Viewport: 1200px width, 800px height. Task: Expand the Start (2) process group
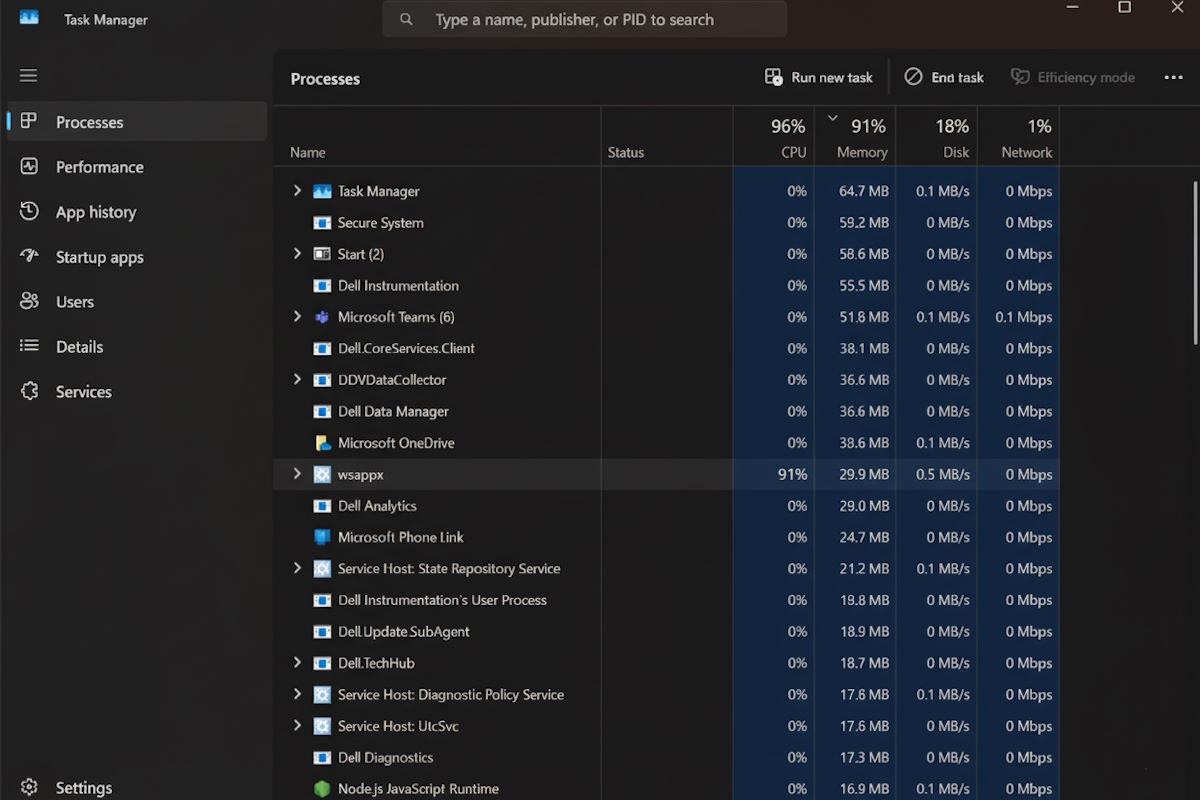tap(297, 254)
